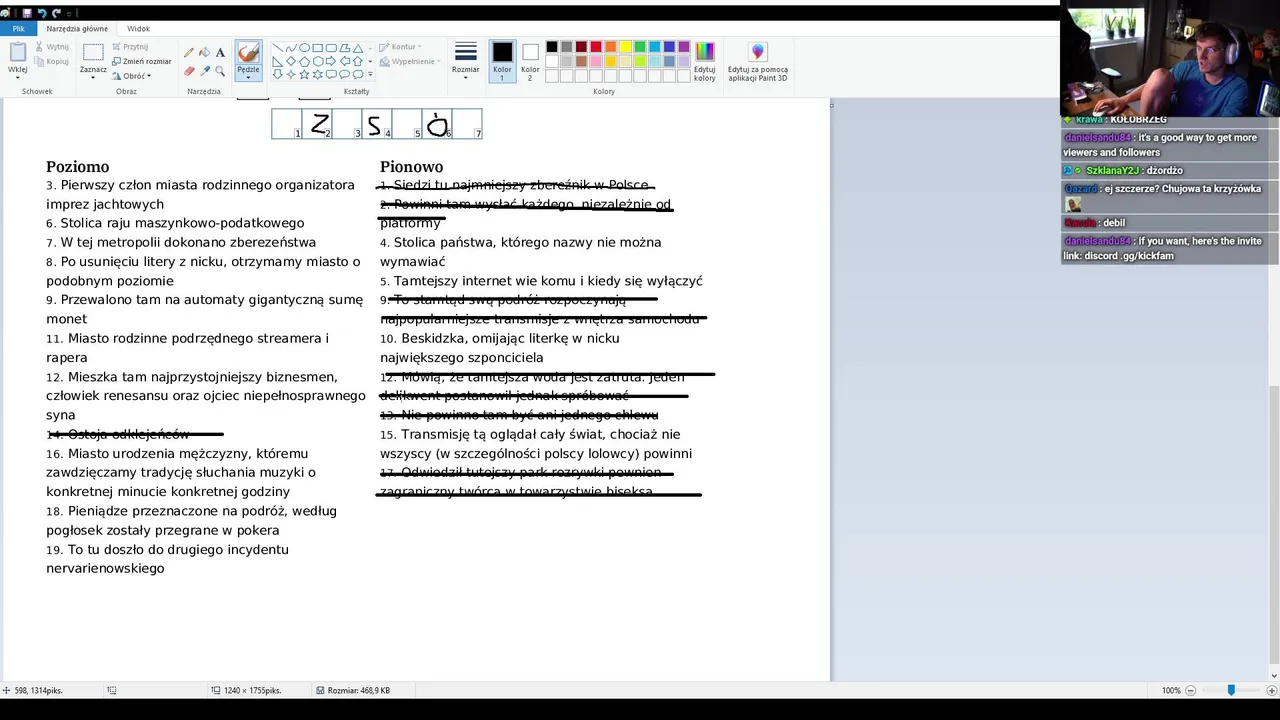Open the Plik file menu
This screenshot has width=1280, height=720.
pos(18,29)
